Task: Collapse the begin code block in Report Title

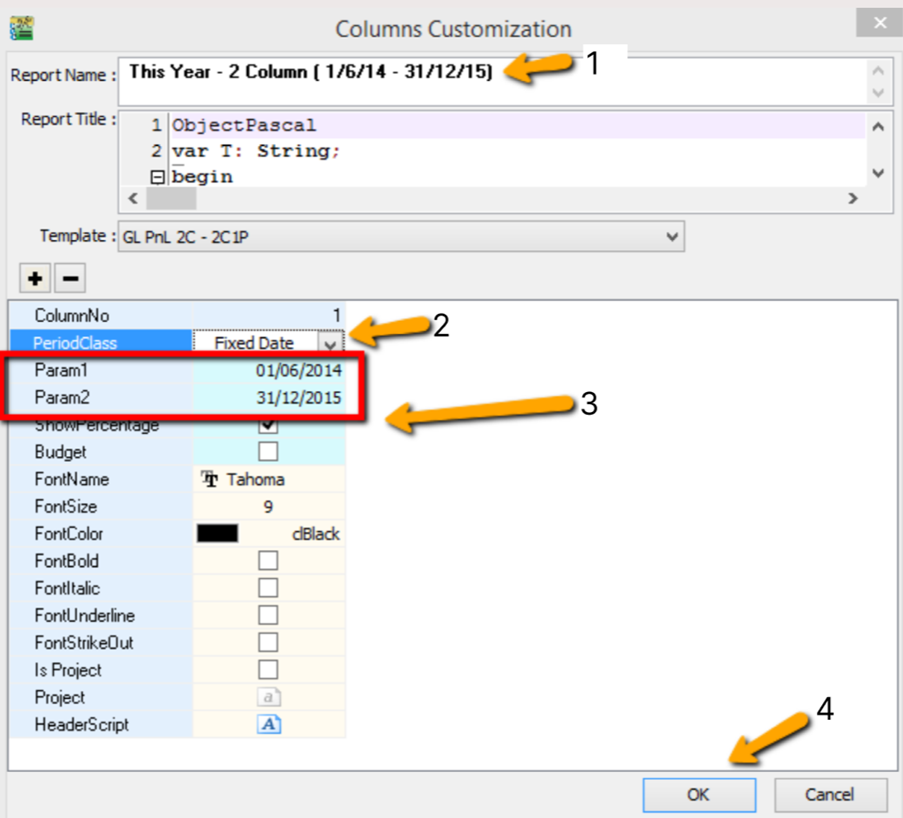Action: [156, 177]
